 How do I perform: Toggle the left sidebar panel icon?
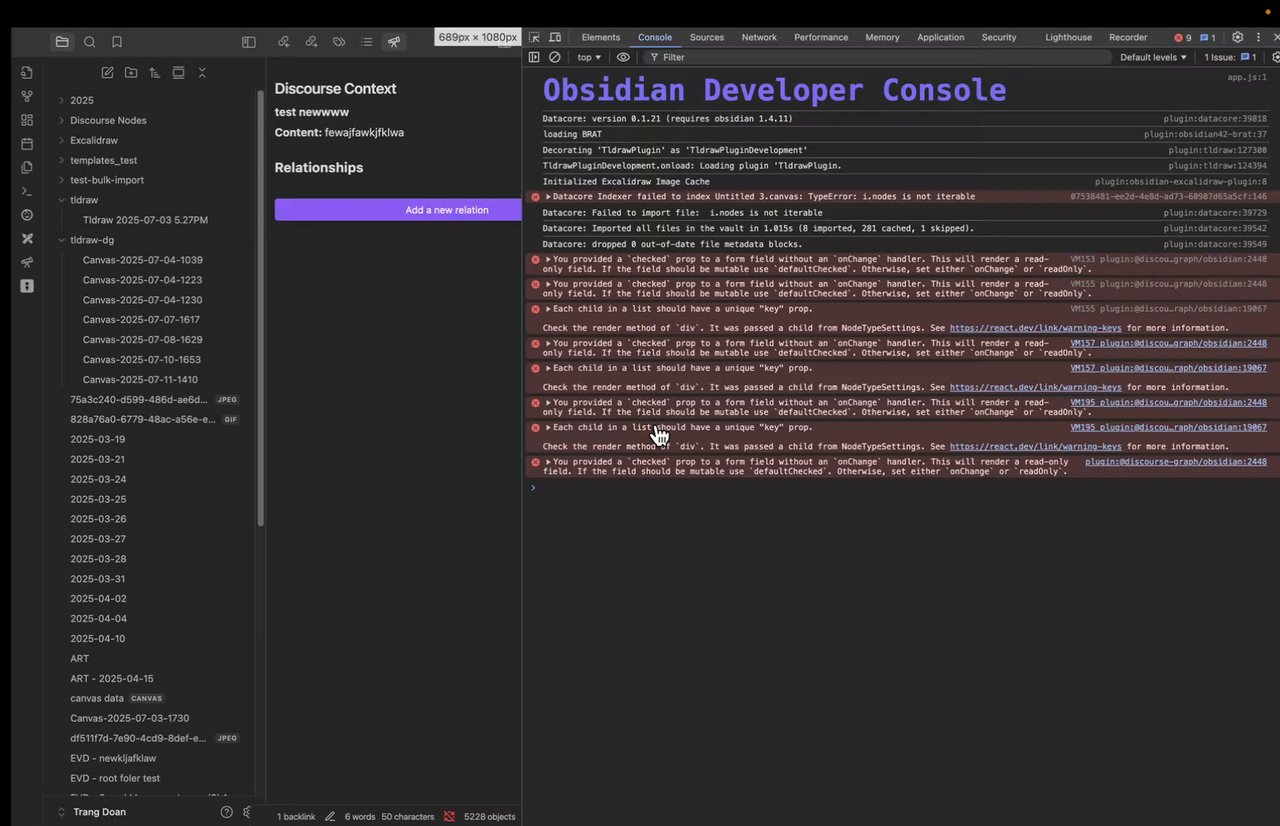pos(249,42)
